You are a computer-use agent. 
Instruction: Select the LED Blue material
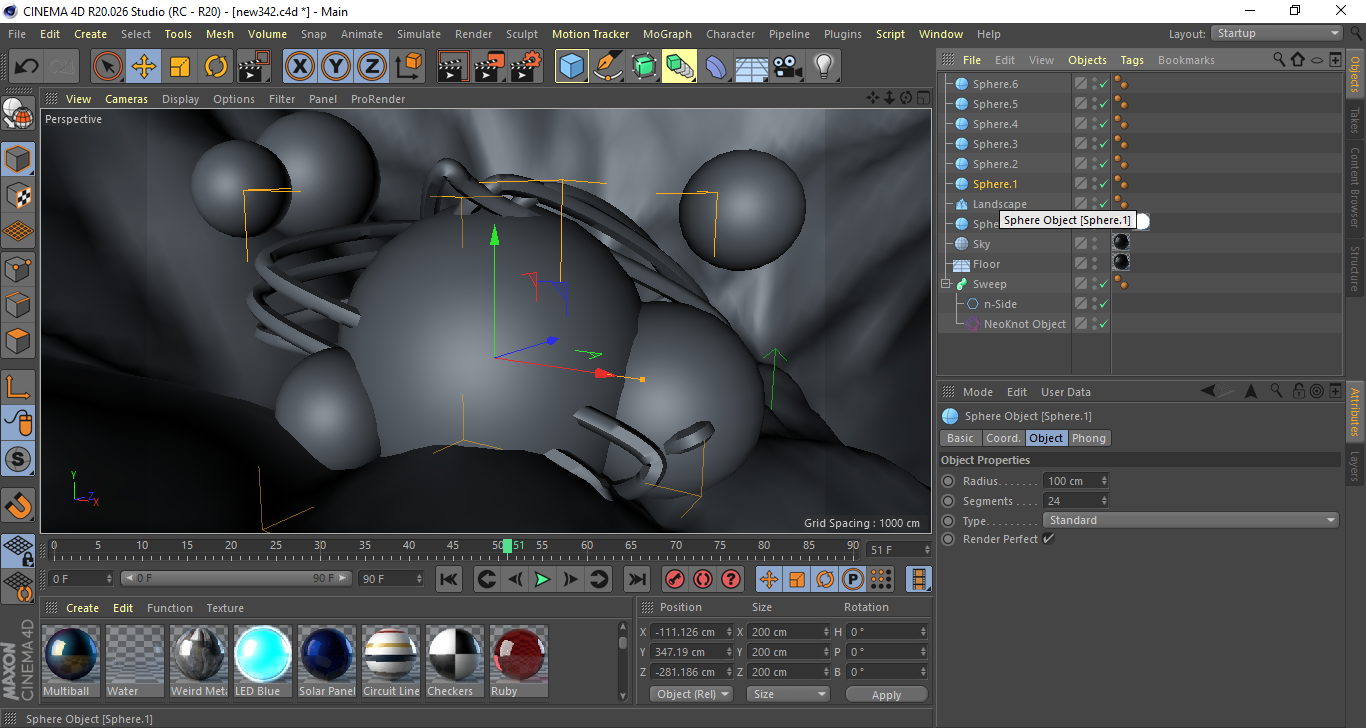pyautogui.click(x=262, y=661)
